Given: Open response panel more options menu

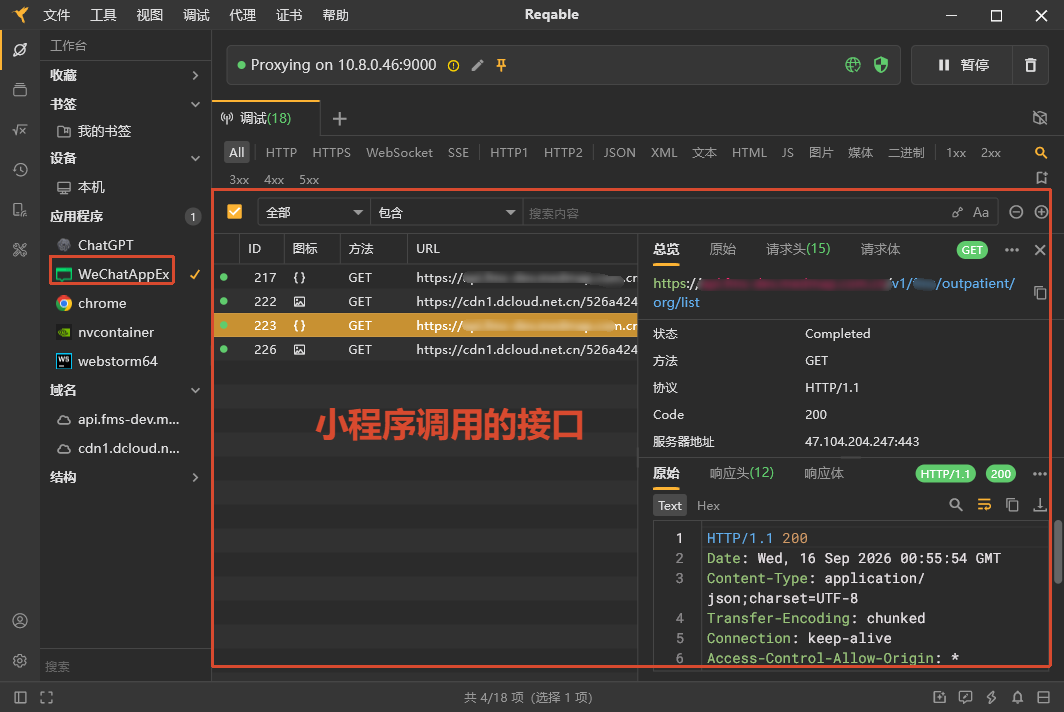Looking at the screenshot, I should [x=1040, y=474].
